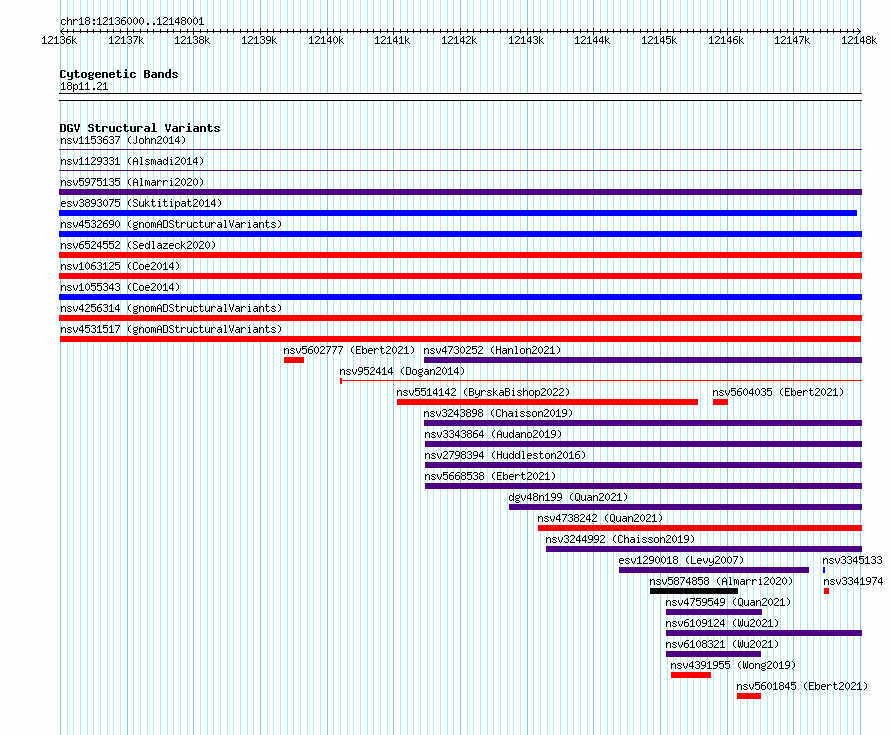Click the dgv48n199 (Quan2021) label
Image resolution: width=890 pixels, height=735 pixels.
pos(568,497)
